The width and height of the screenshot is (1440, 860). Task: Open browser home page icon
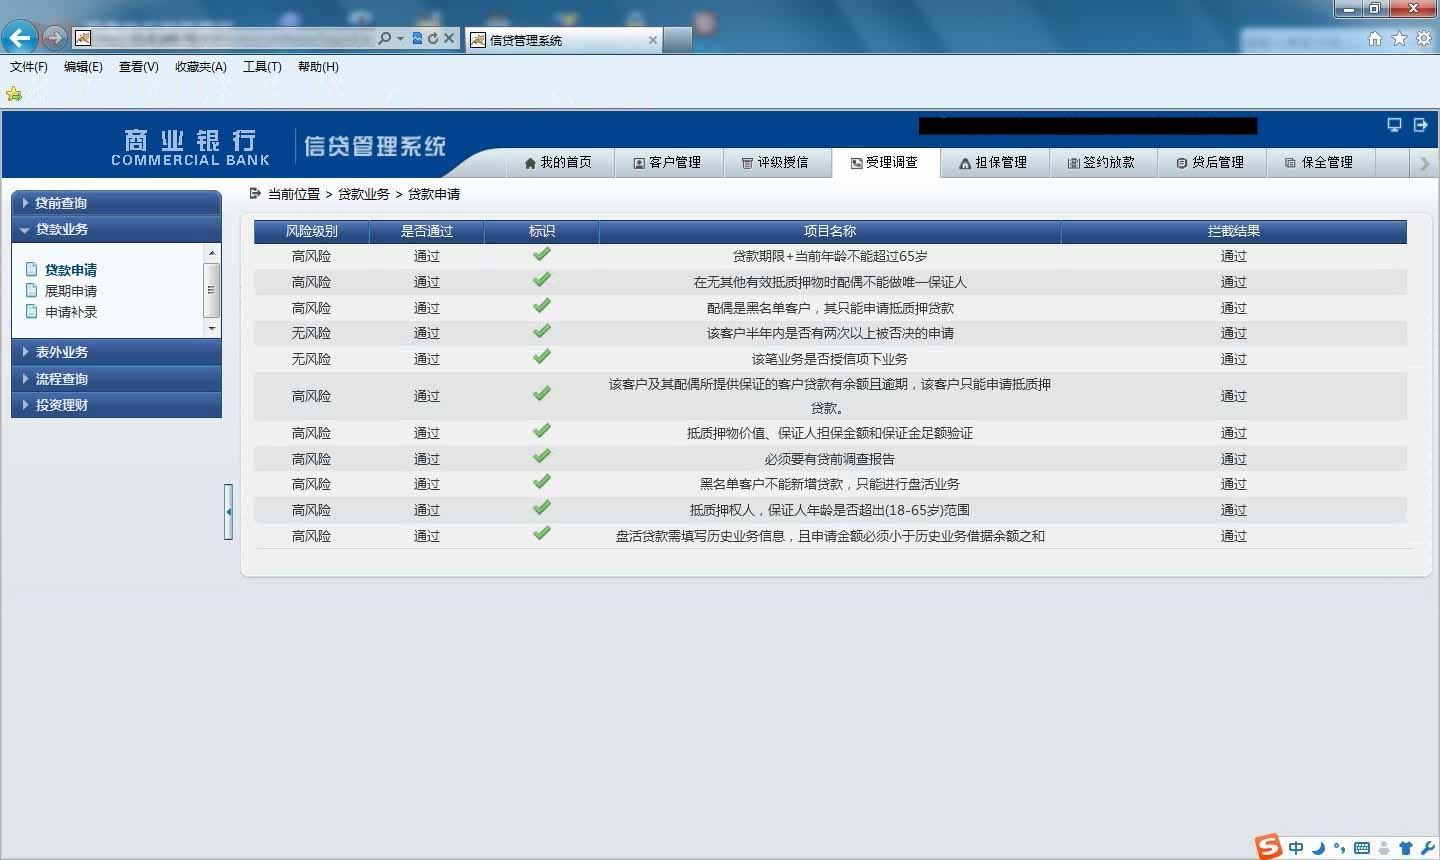tap(1375, 38)
